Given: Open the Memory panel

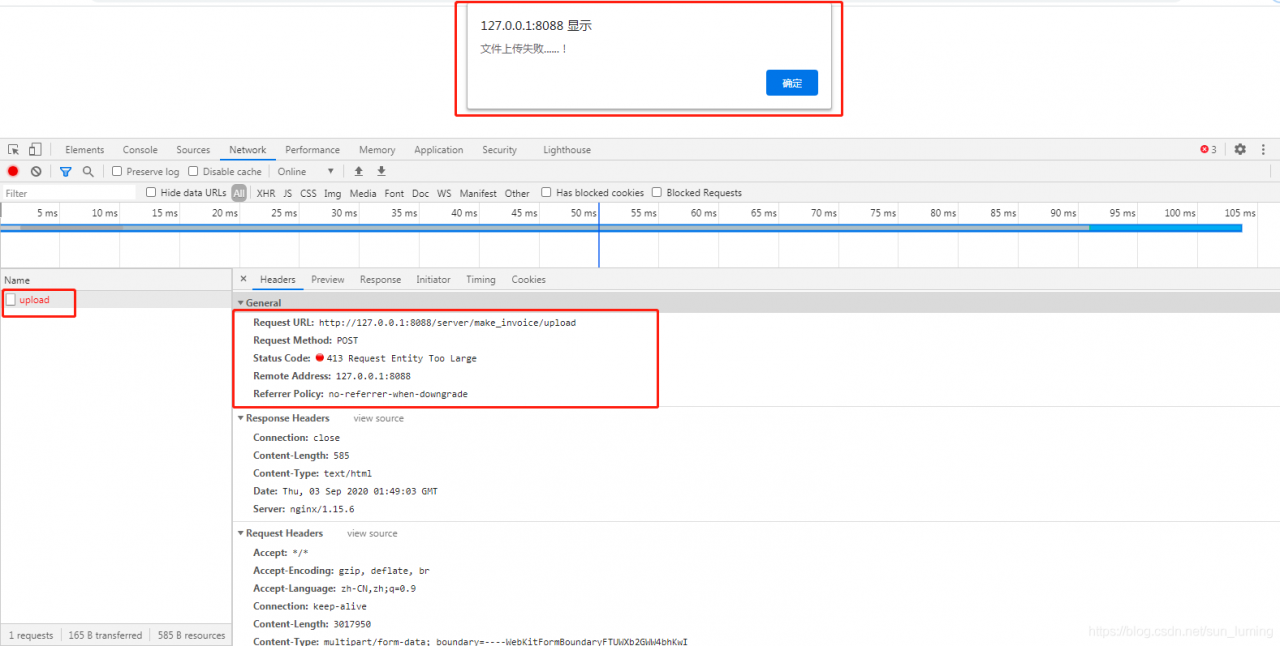Looking at the screenshot, I should point(377,150).
